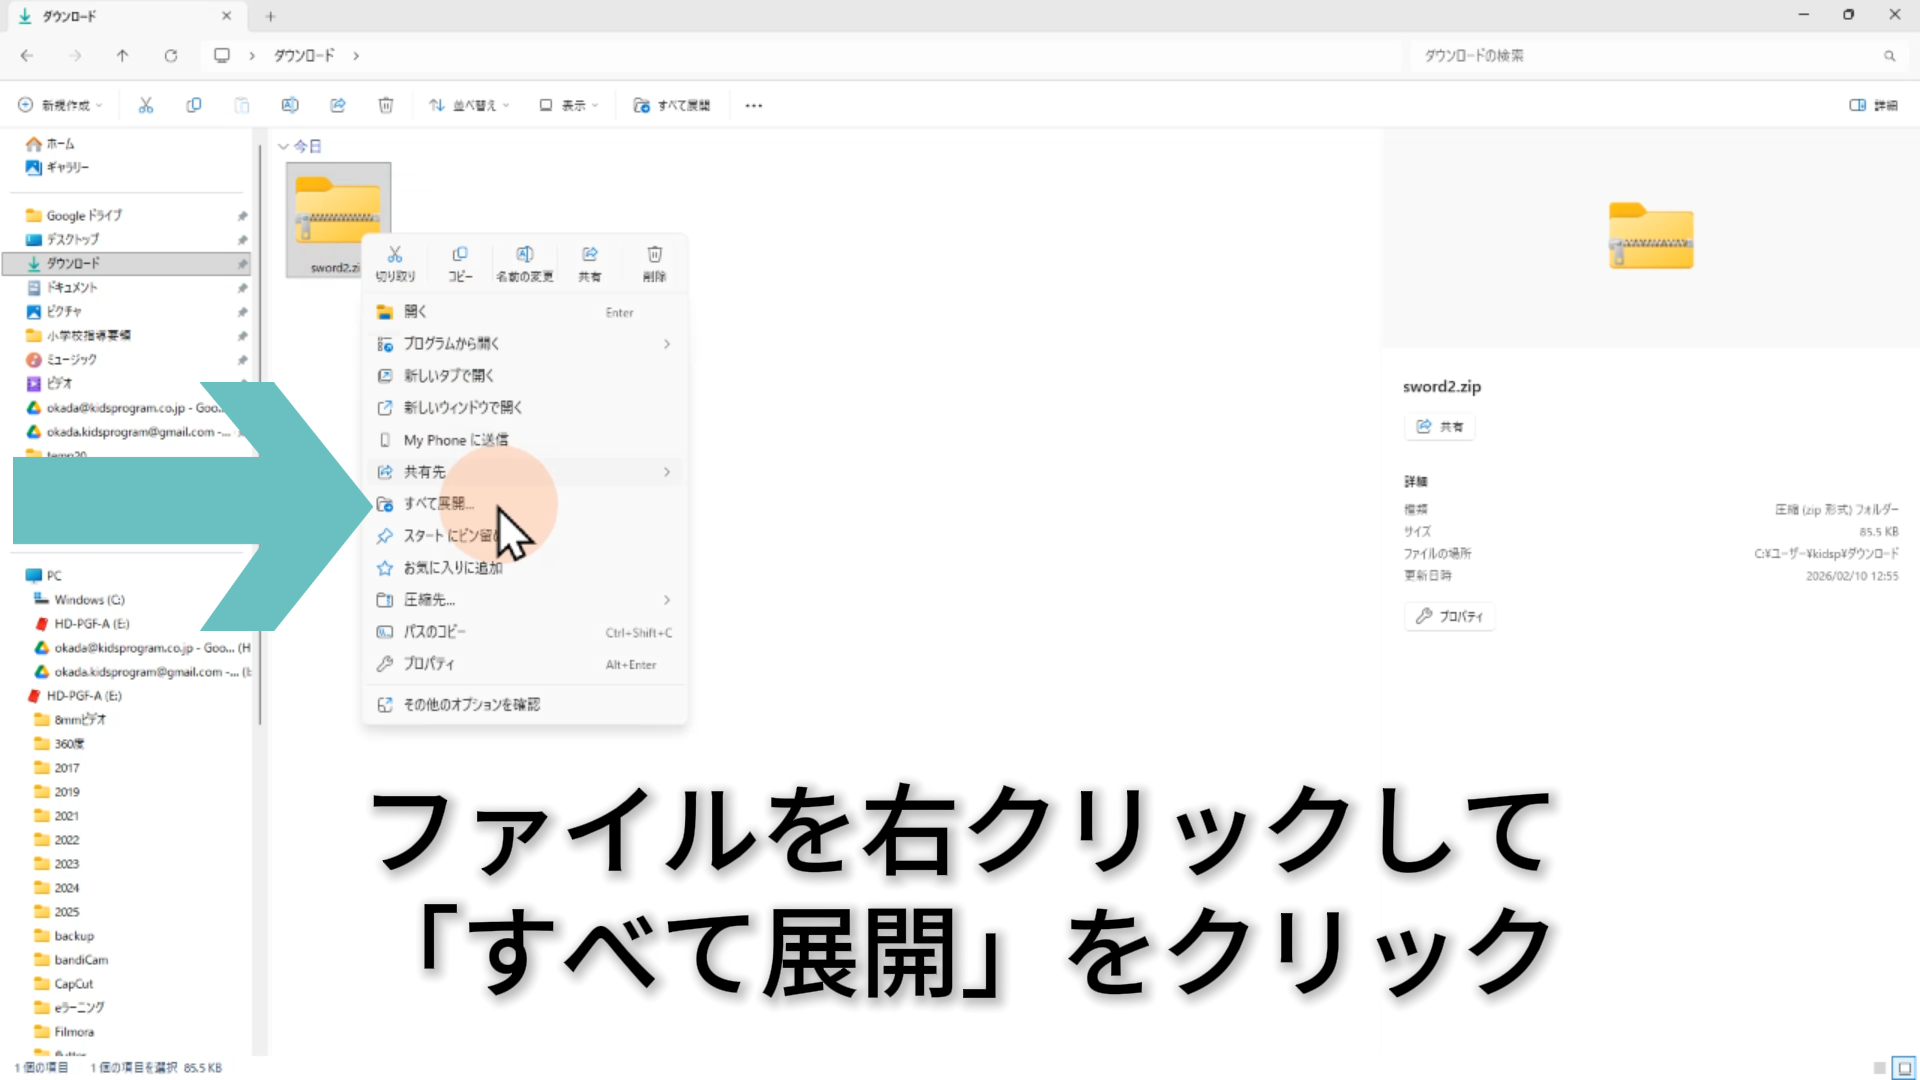The width and height of the screenshot is (1920, 1080).
Task: Click the copy icon in the context menu
Action: point(460,255)
